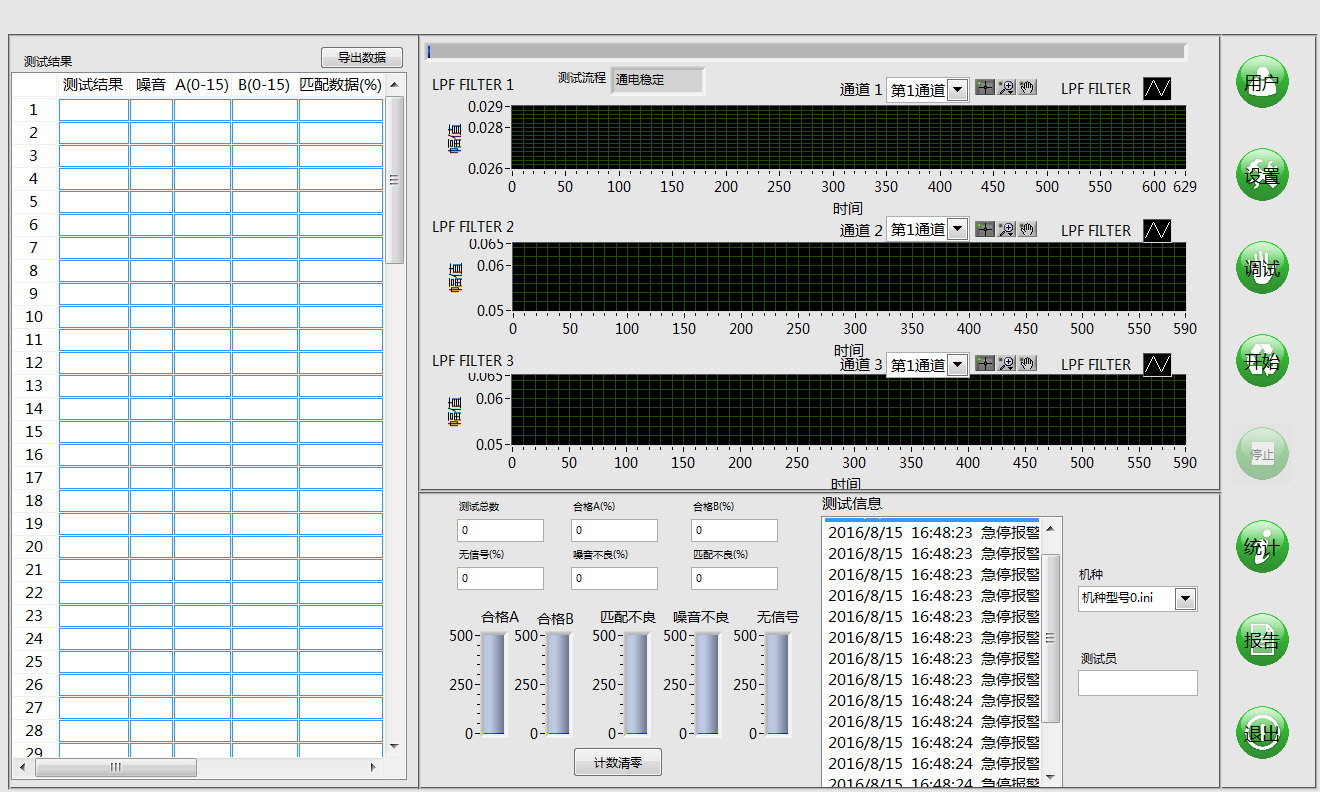Viewport: 1320px width, 792px height.
Task: Select the row 10 A(0-15) cell
Action: 202,317
